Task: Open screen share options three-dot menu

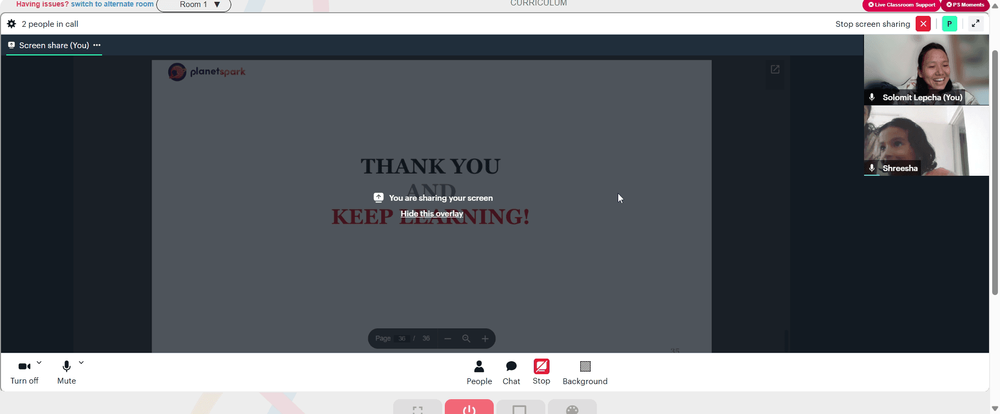Action: [x=97, y=45]
